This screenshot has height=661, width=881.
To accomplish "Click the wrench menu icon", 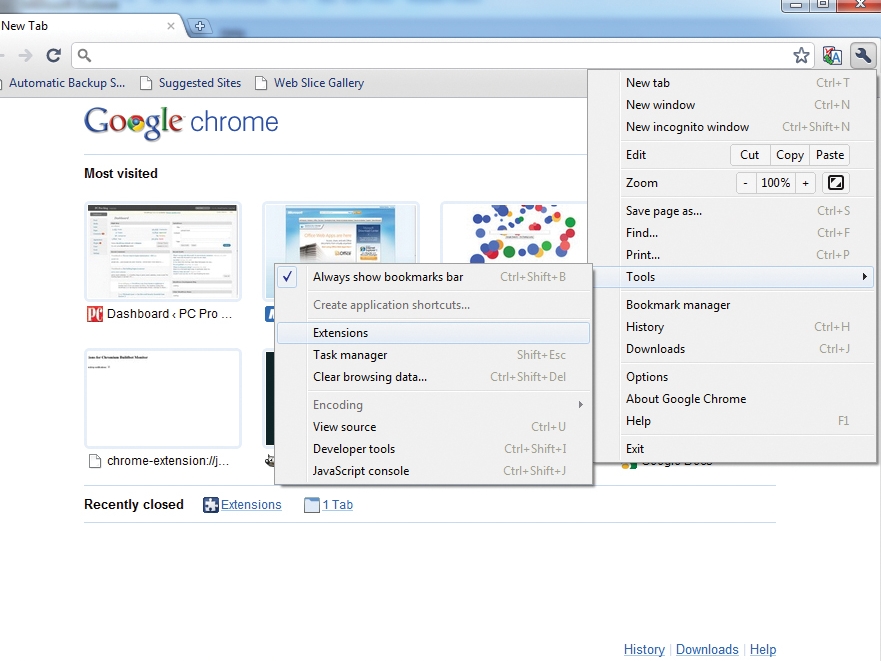I will coord(862,55).
